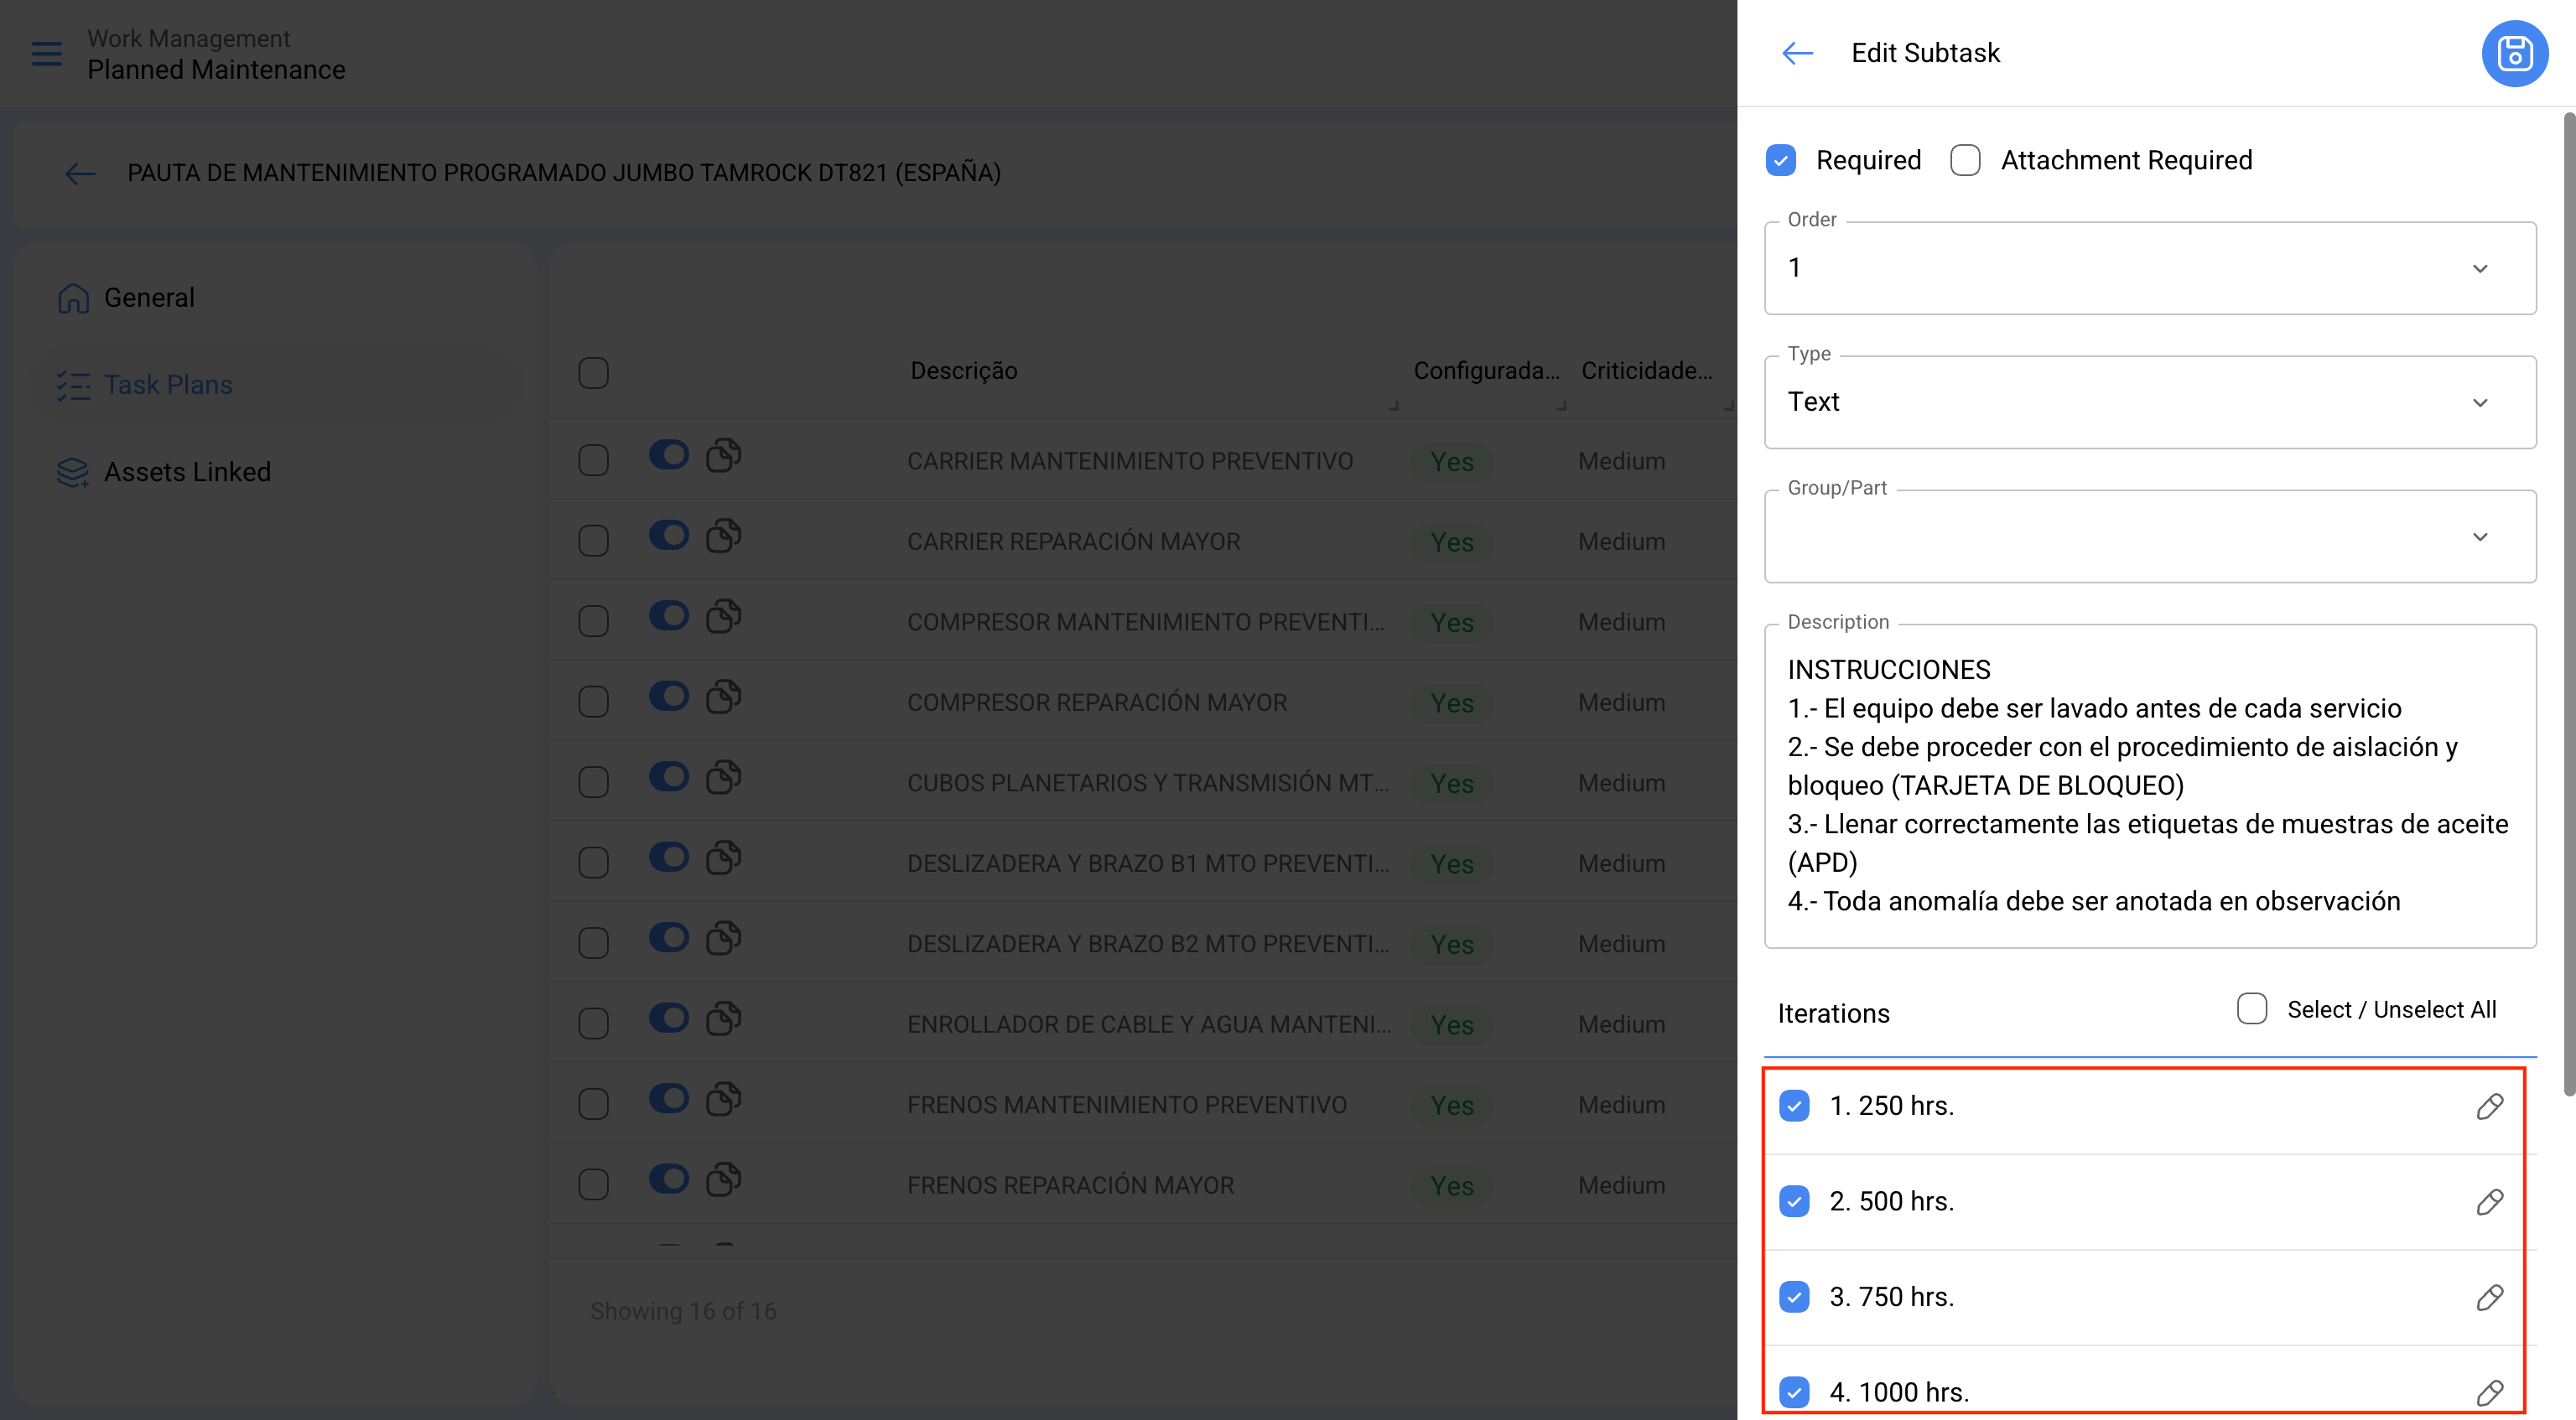2576x1420 pixels.
Task: Switch off the COMPRESOR REPARACIÓN MAYOR toggle
Action: pos(668,696)
